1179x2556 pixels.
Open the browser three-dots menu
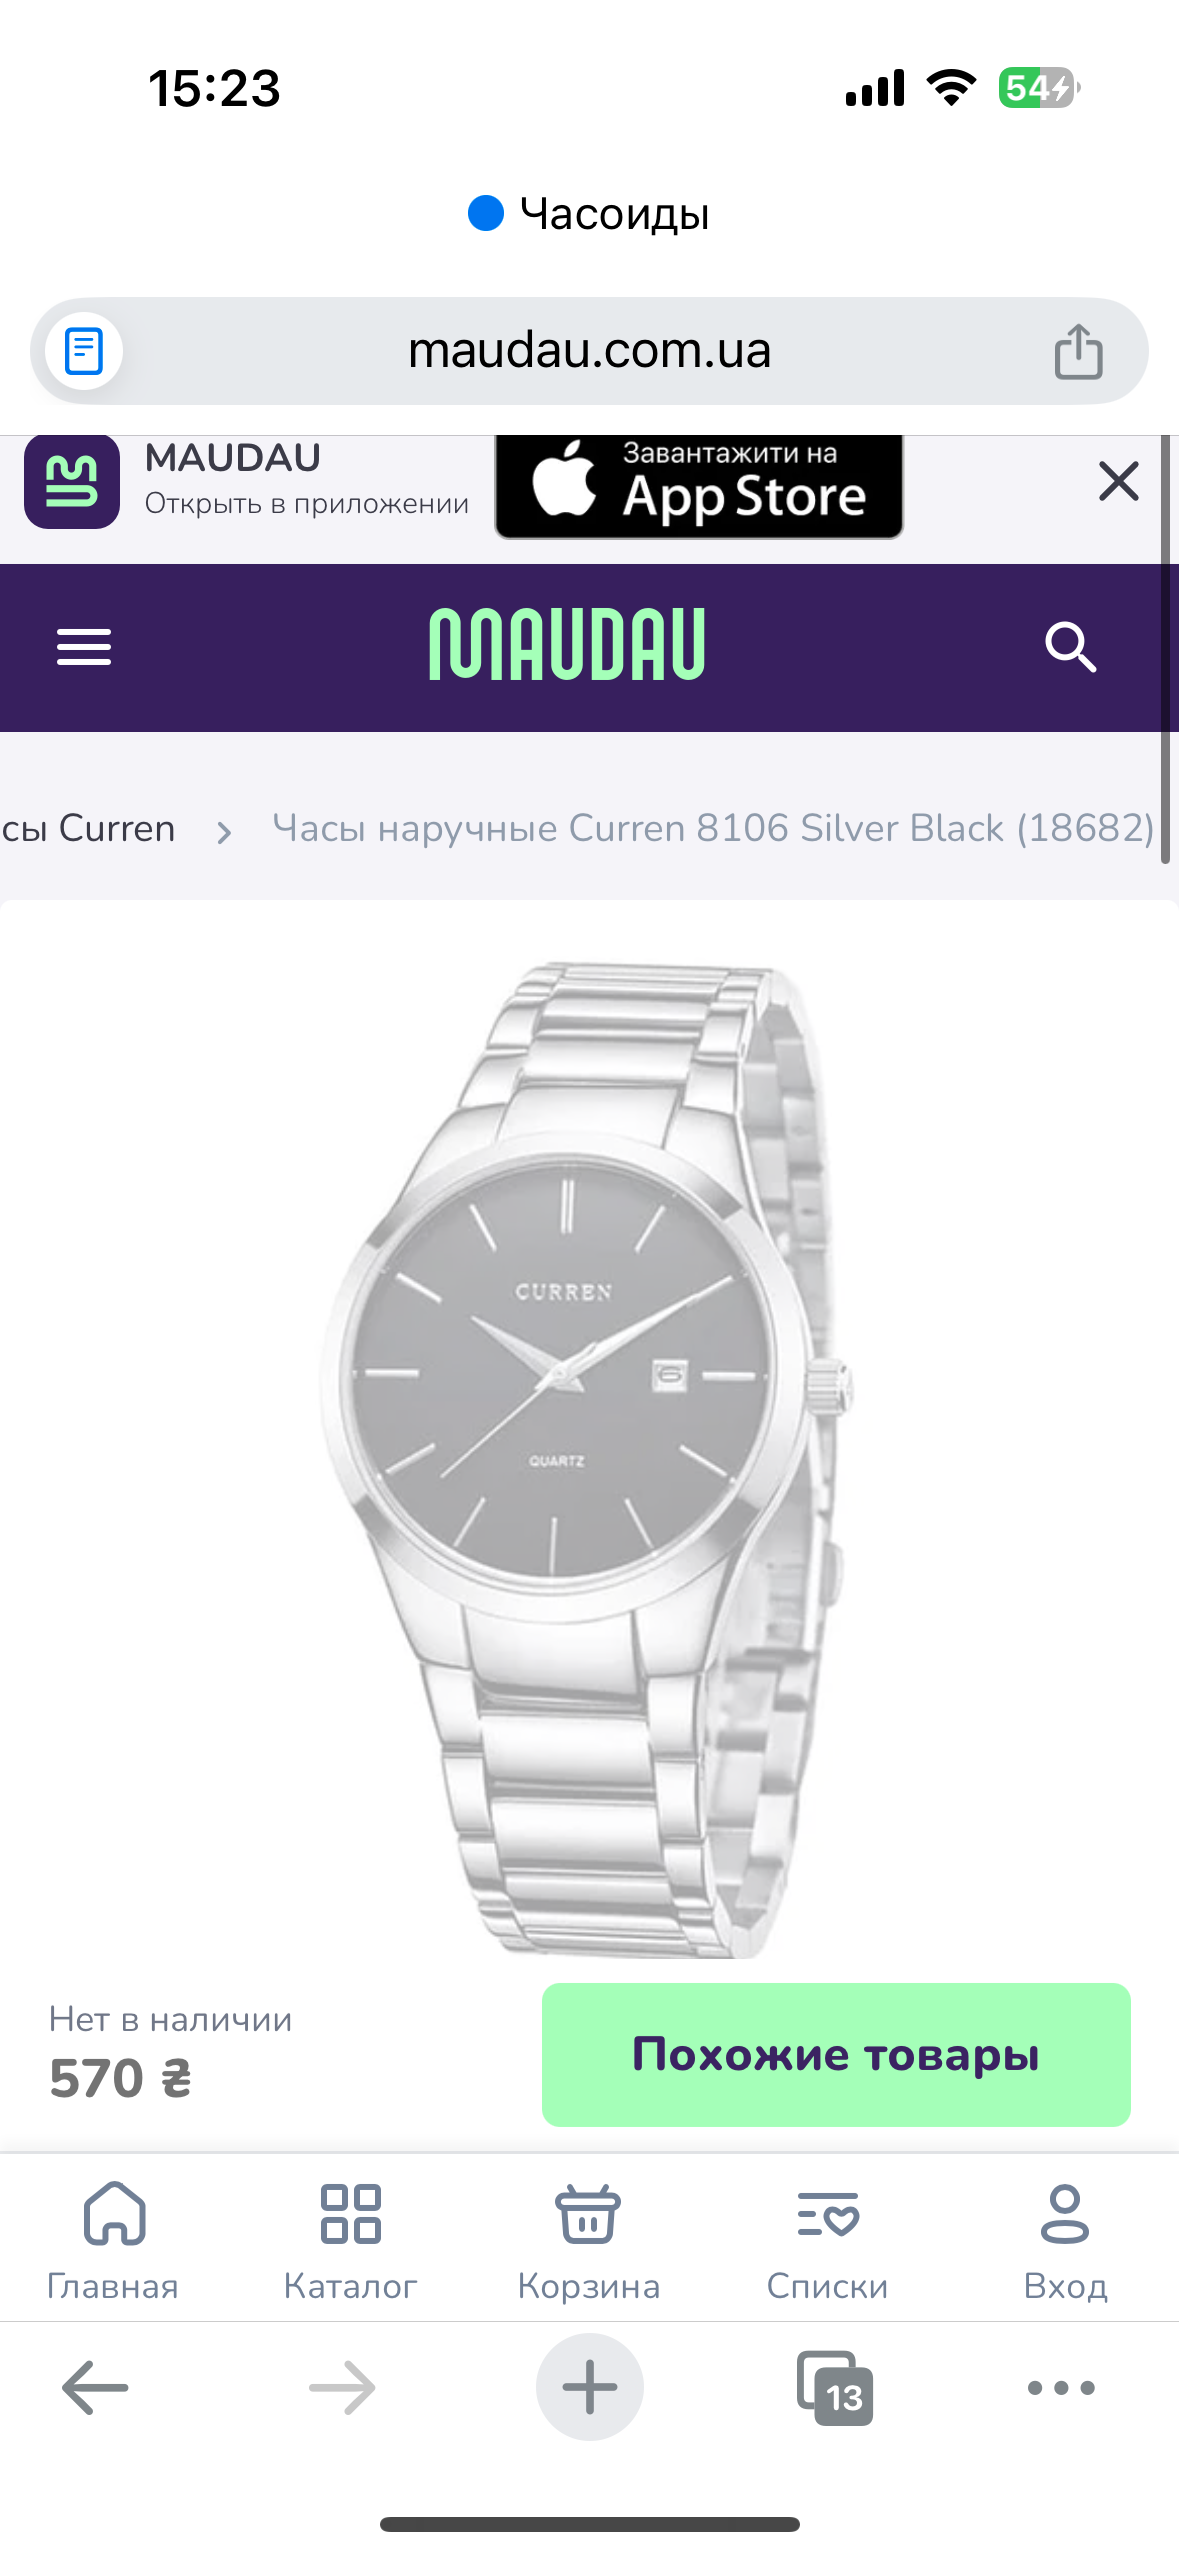click(1061, 2388)
